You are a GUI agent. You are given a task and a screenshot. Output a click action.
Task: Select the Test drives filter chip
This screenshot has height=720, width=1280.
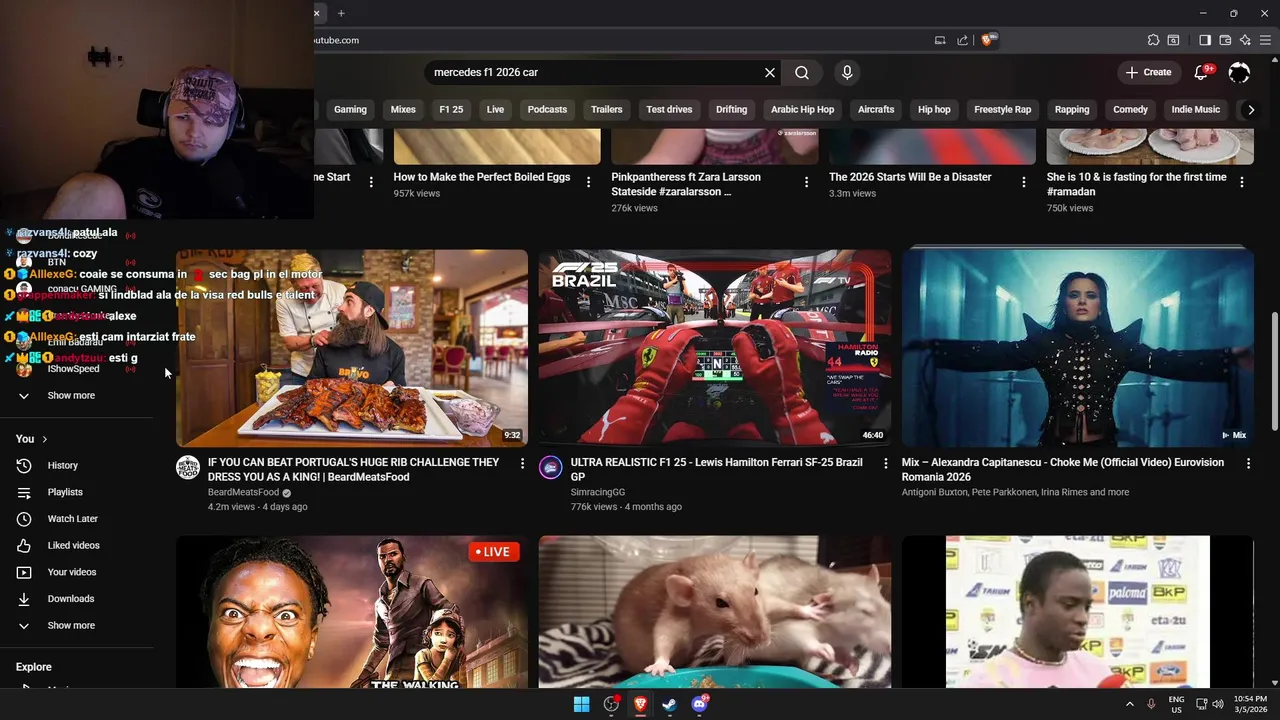pyautogui.click(x=669, y=109)
